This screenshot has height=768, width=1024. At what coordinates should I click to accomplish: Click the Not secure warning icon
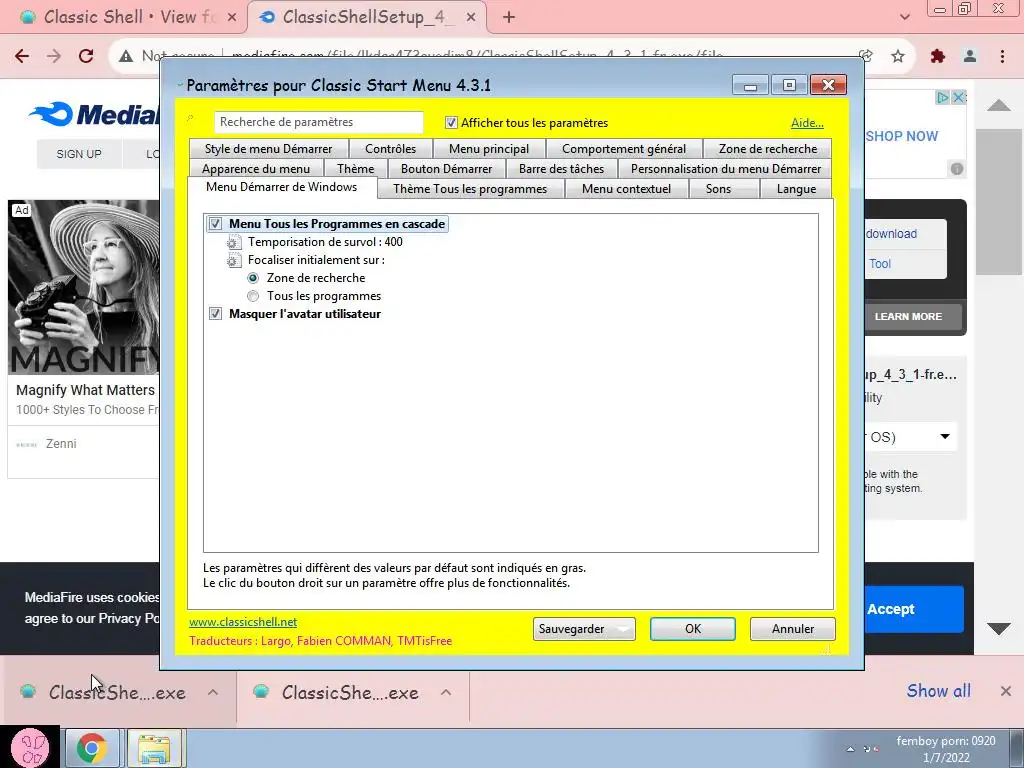click(x=126, y=56)
